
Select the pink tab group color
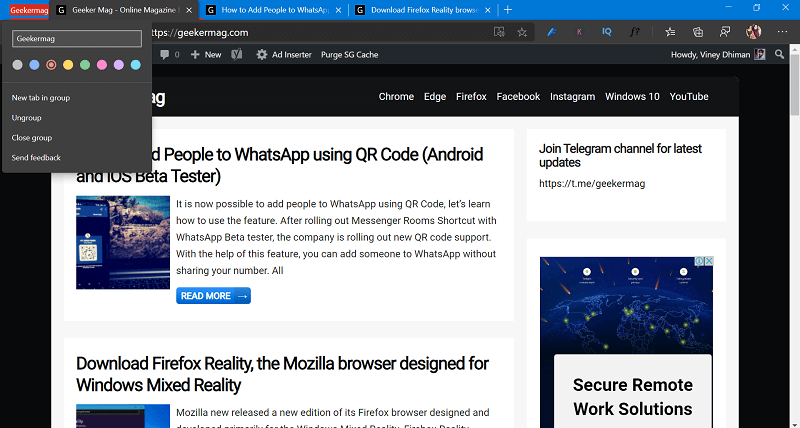tap(102, 65)
